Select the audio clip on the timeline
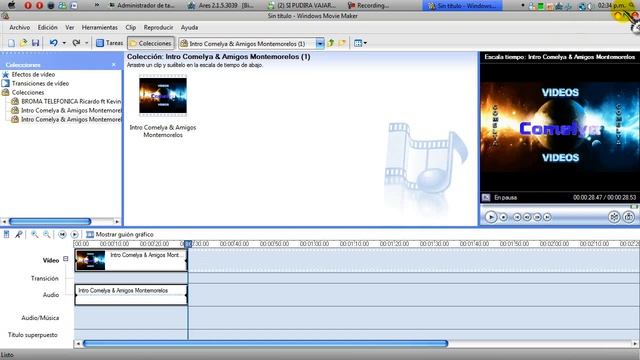 [x=131, y=295]
